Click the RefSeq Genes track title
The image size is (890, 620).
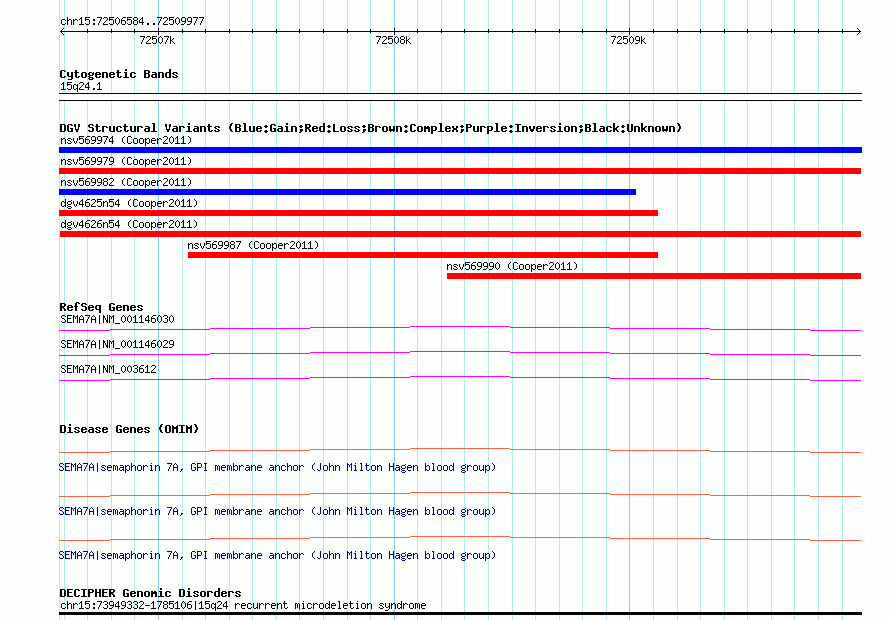pos(101,307)
